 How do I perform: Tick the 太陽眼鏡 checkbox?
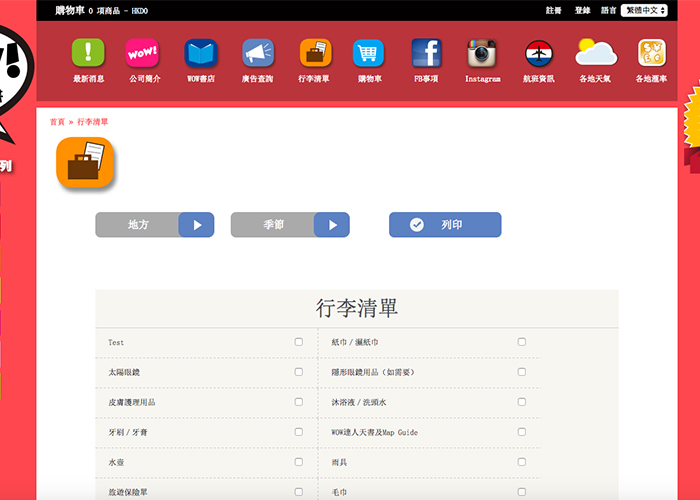pyautogui.click(x=298, y=372)
